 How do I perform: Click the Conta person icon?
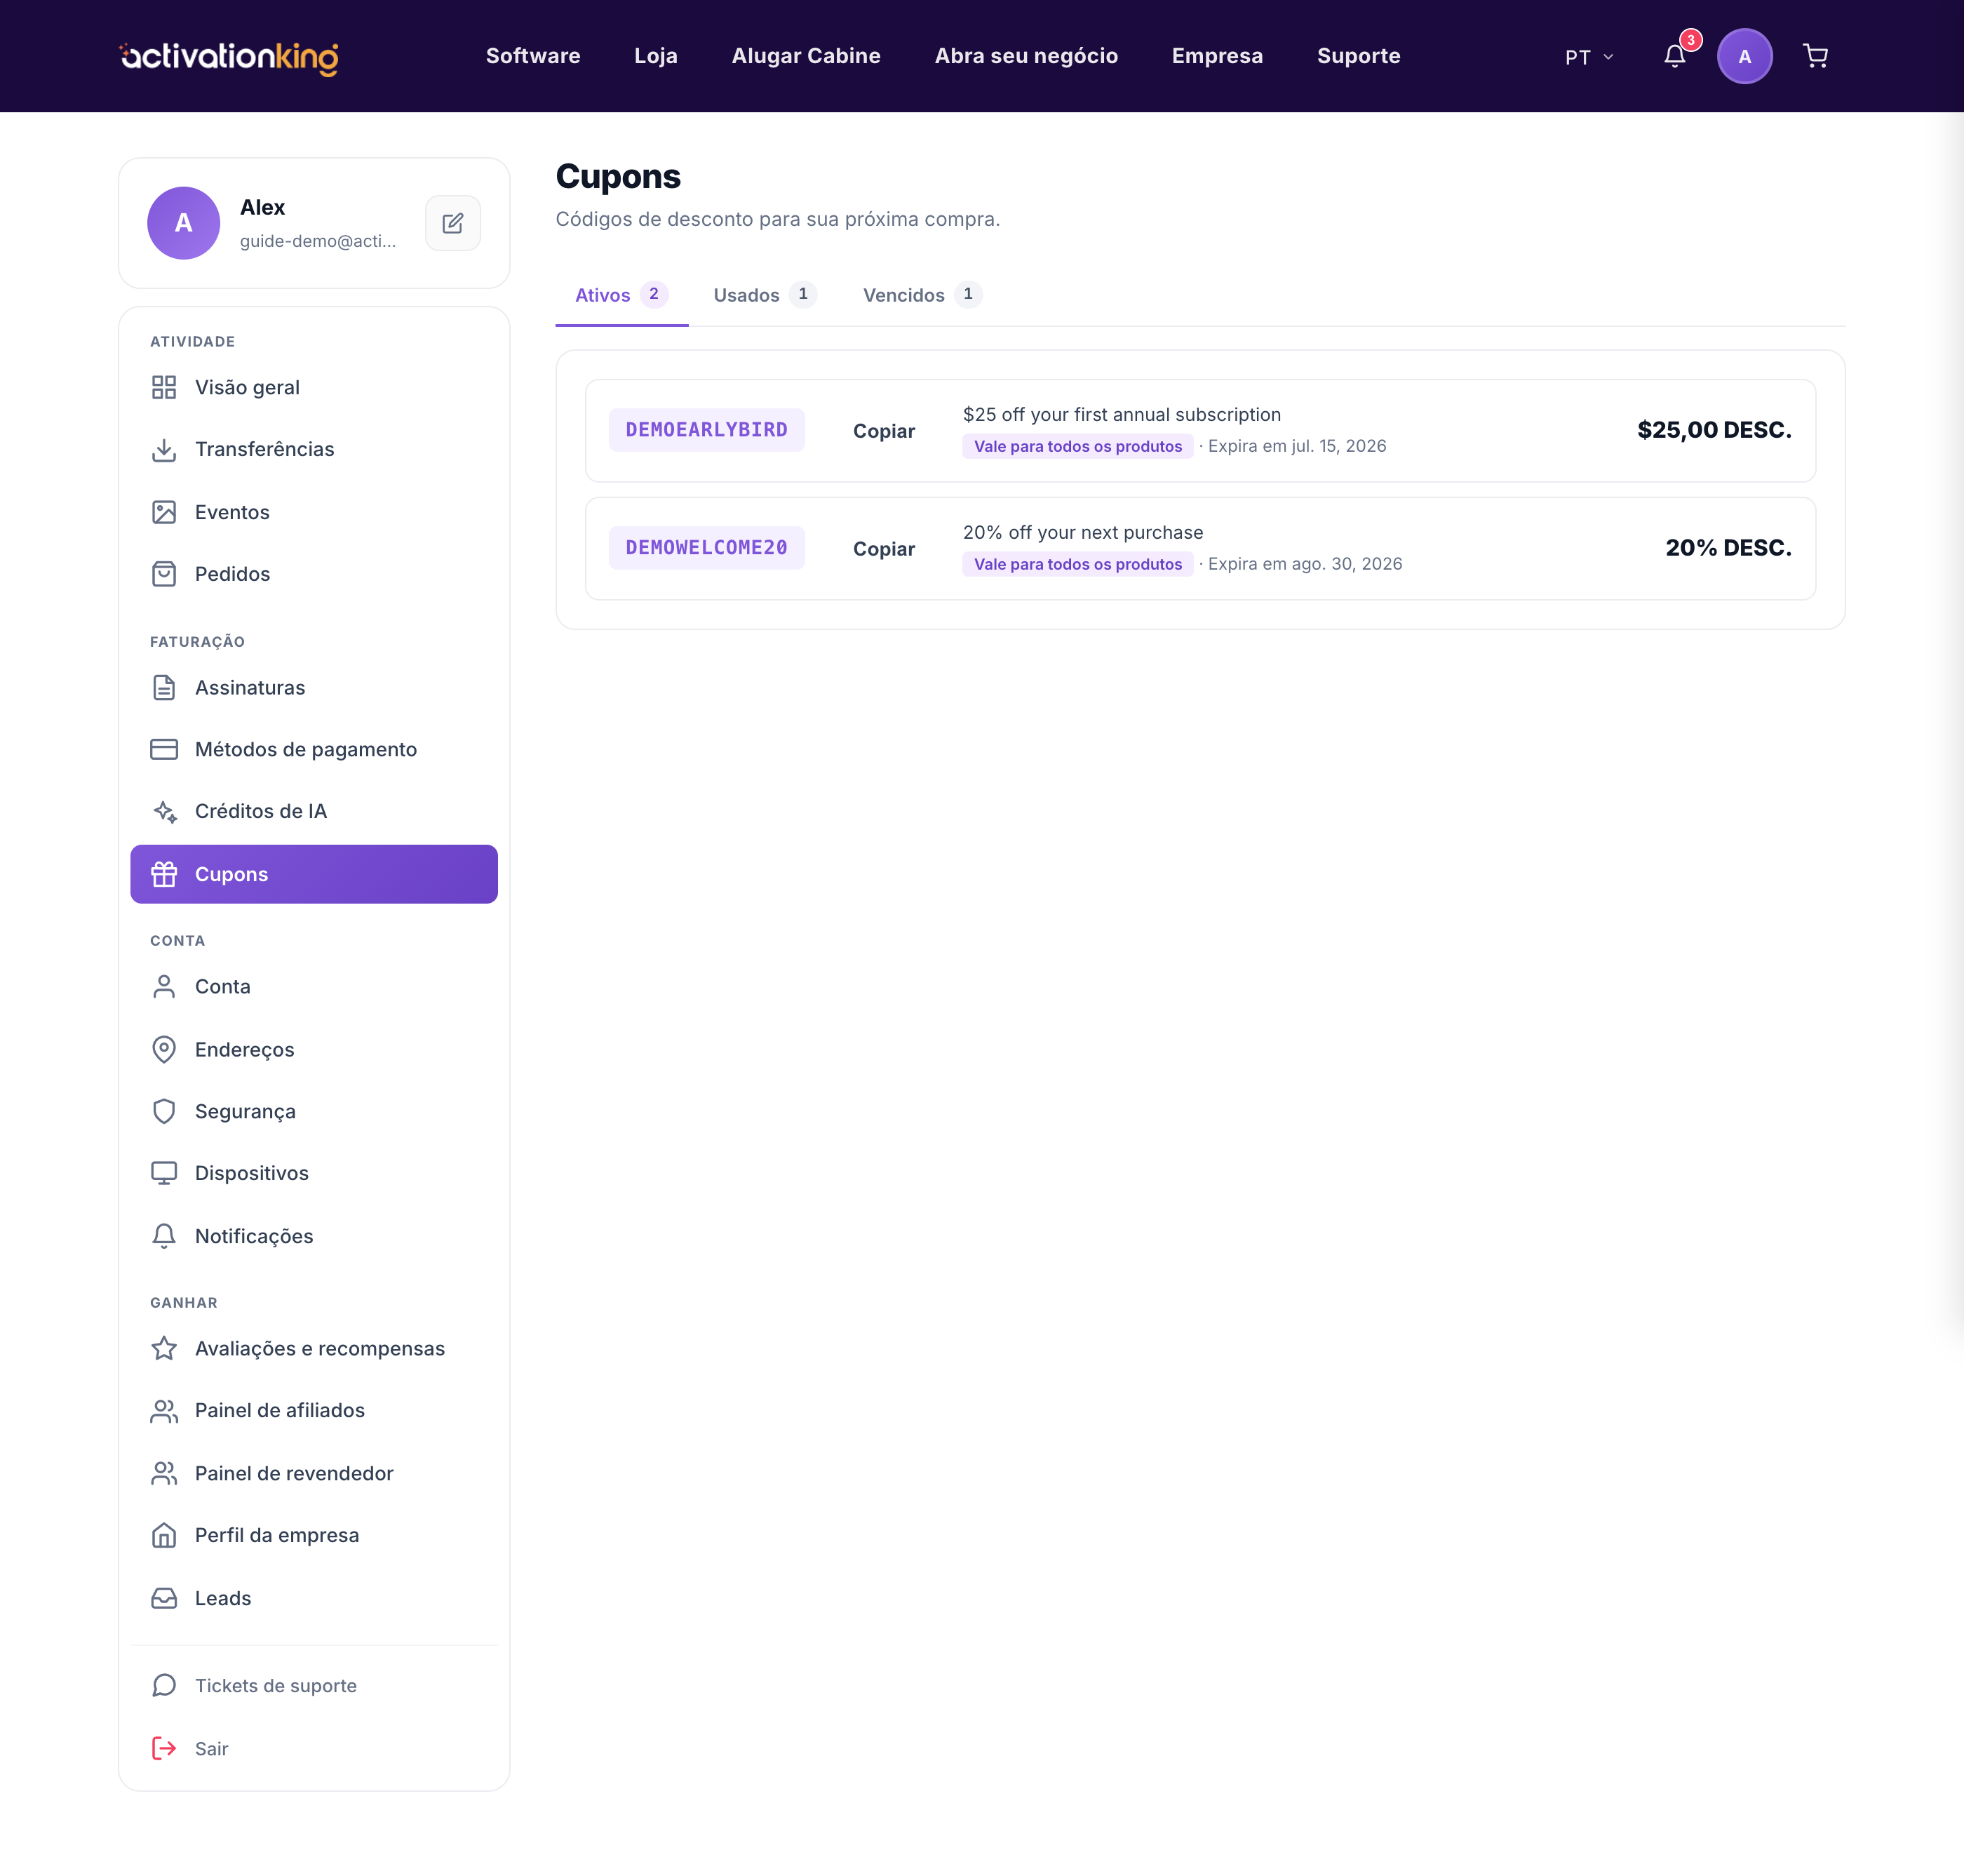click(x=164, y=986)
